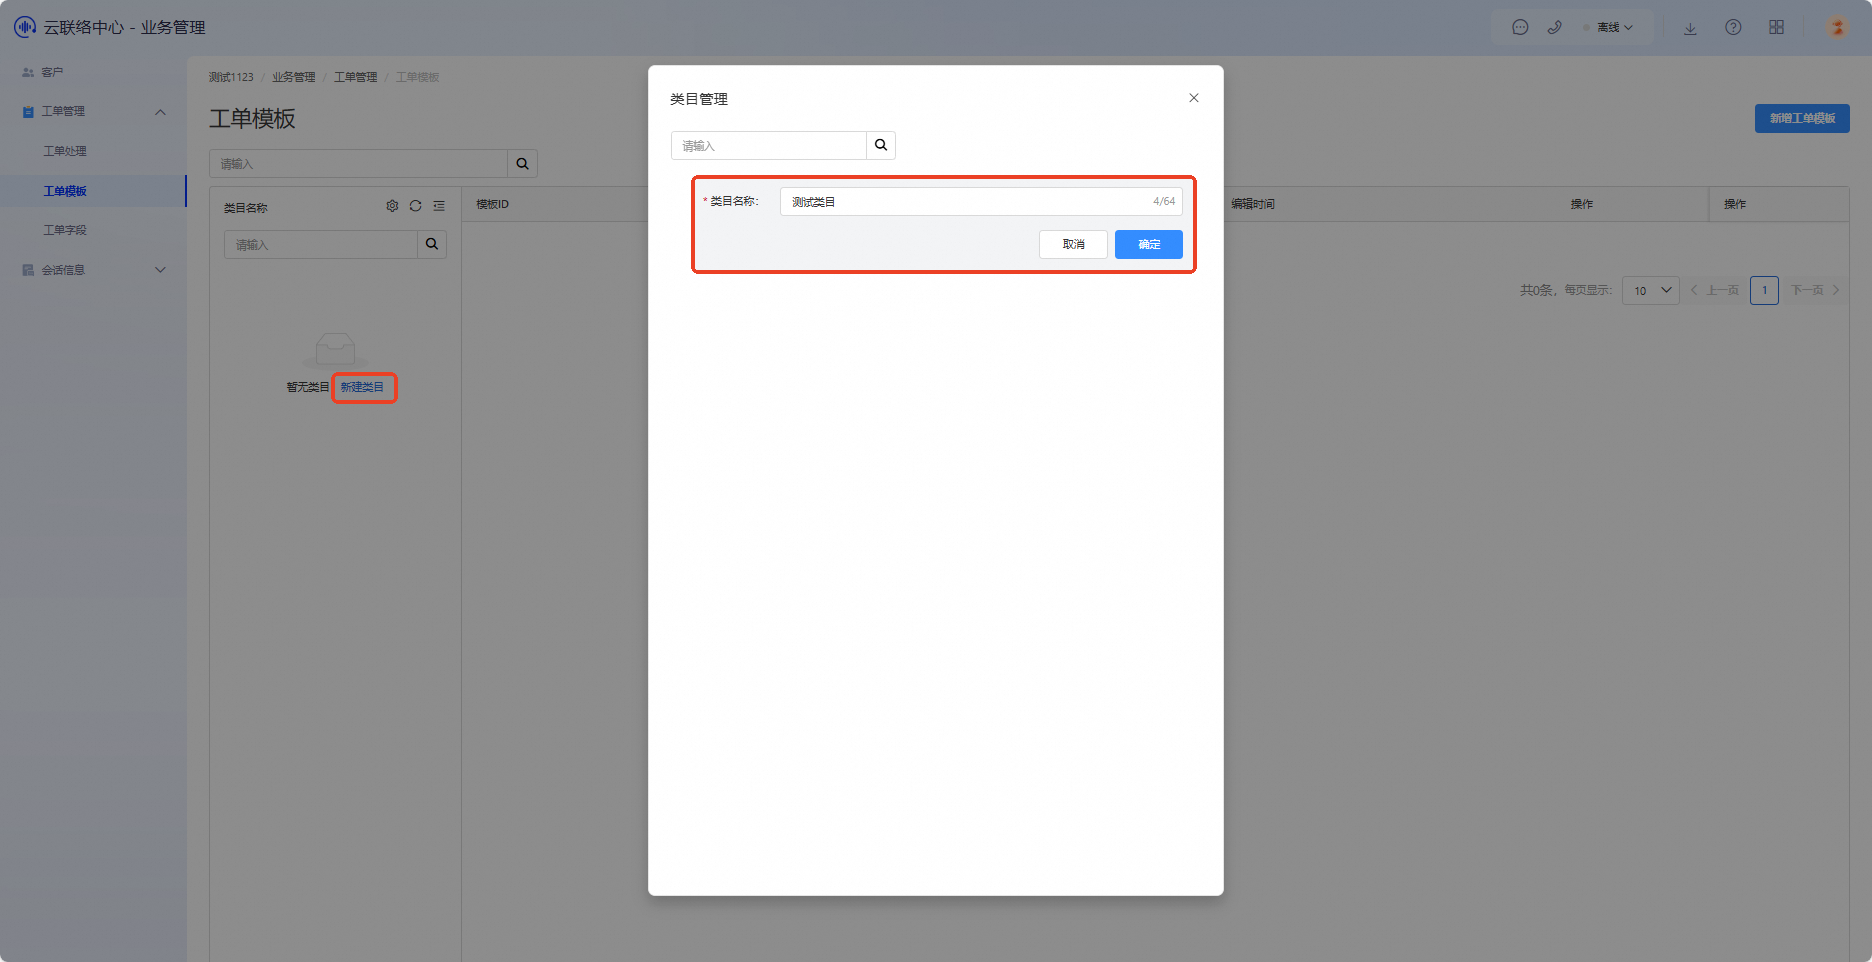Expand the 会话信息 sidebar group

click(160, 270)
